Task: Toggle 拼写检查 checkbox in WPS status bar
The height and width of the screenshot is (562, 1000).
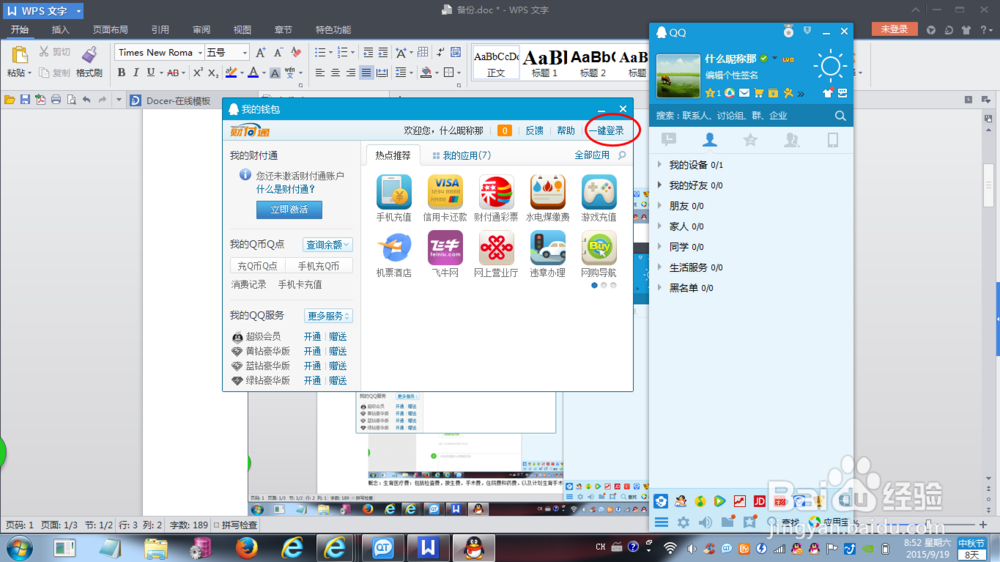Action: pos(217,525)
